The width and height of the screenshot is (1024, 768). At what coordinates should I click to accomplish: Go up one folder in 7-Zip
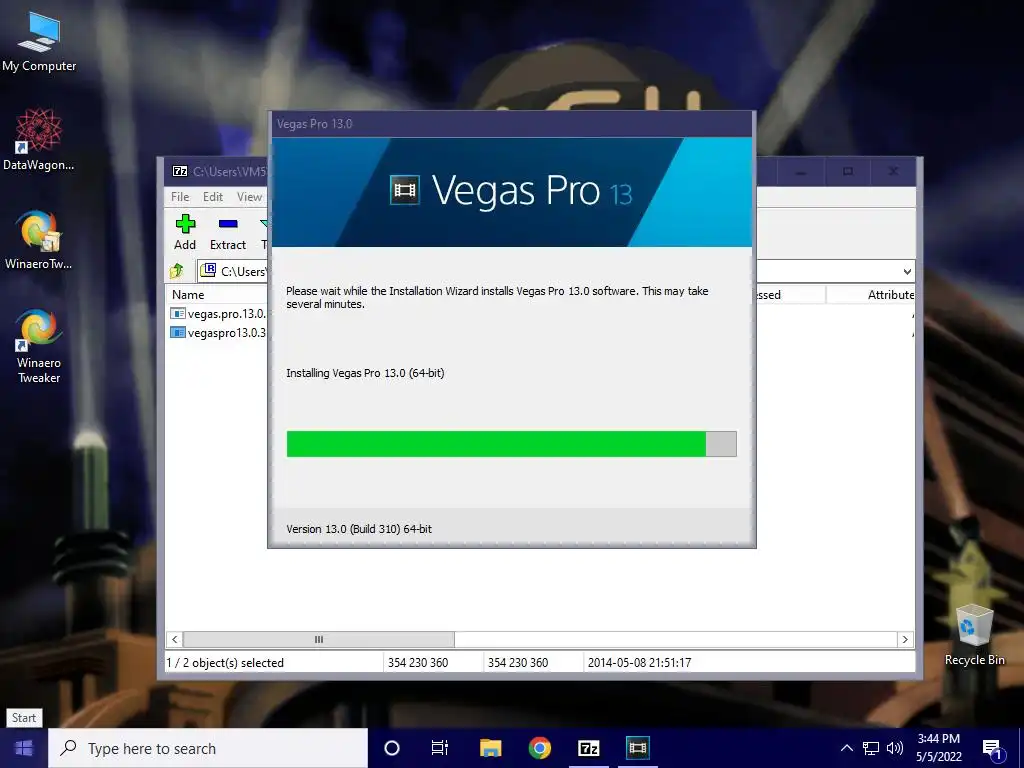point(176,270)
